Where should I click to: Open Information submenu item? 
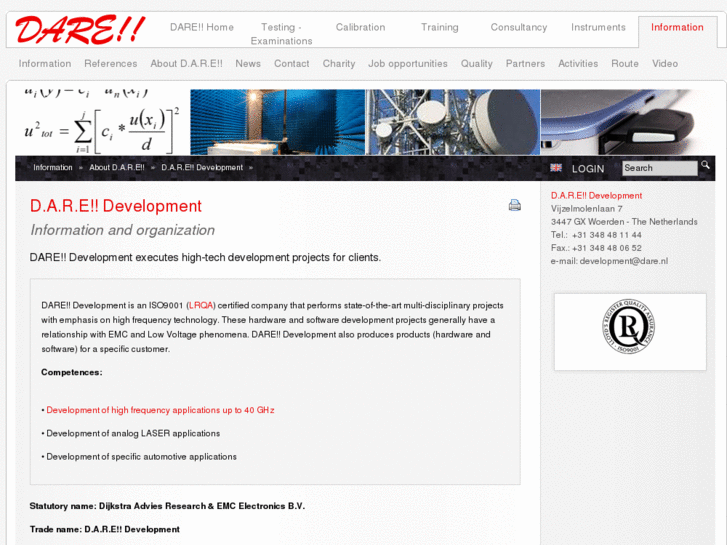45,64
